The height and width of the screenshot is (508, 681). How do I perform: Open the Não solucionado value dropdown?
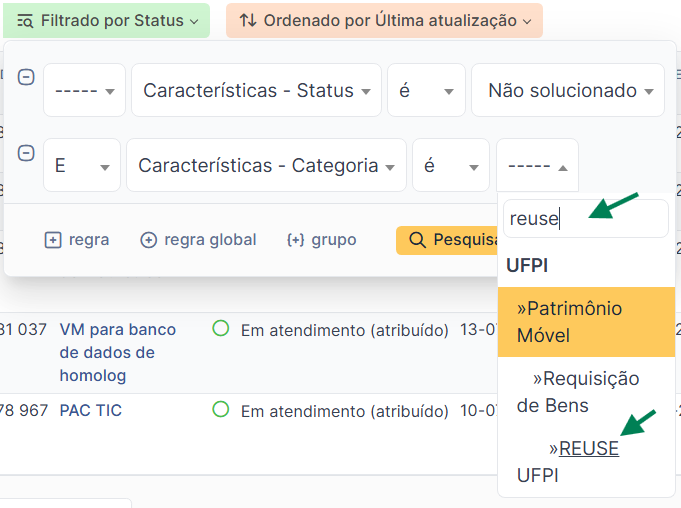point(568,90)
